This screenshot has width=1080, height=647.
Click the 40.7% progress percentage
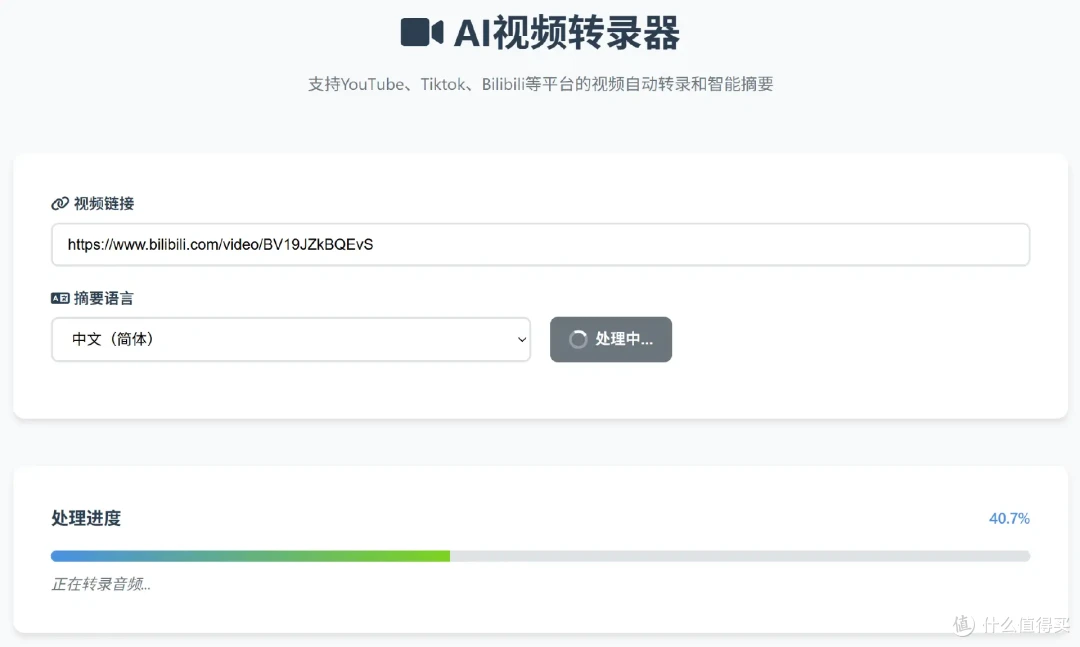coord(1009,518)
